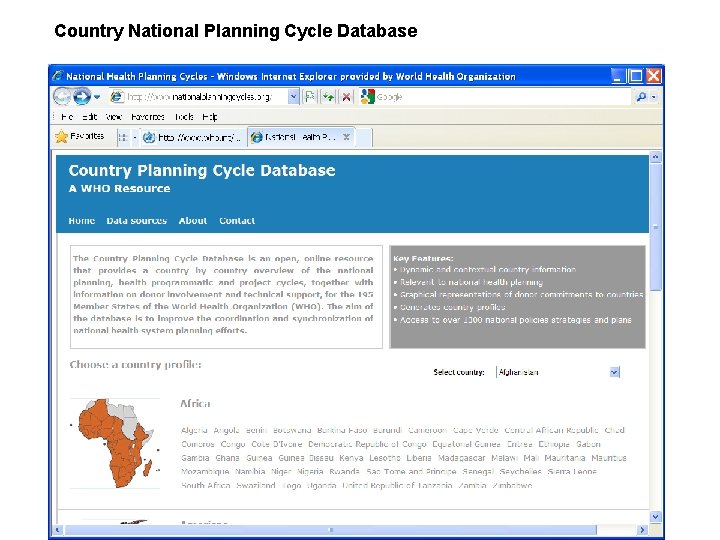Click the Compatibility View icon
This screenshot has height=540, width=720.
[x=310, y=97]
